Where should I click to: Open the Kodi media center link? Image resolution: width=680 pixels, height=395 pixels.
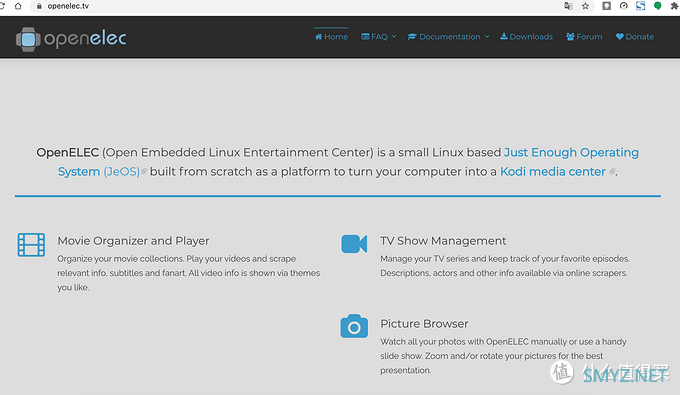point(552,172)
